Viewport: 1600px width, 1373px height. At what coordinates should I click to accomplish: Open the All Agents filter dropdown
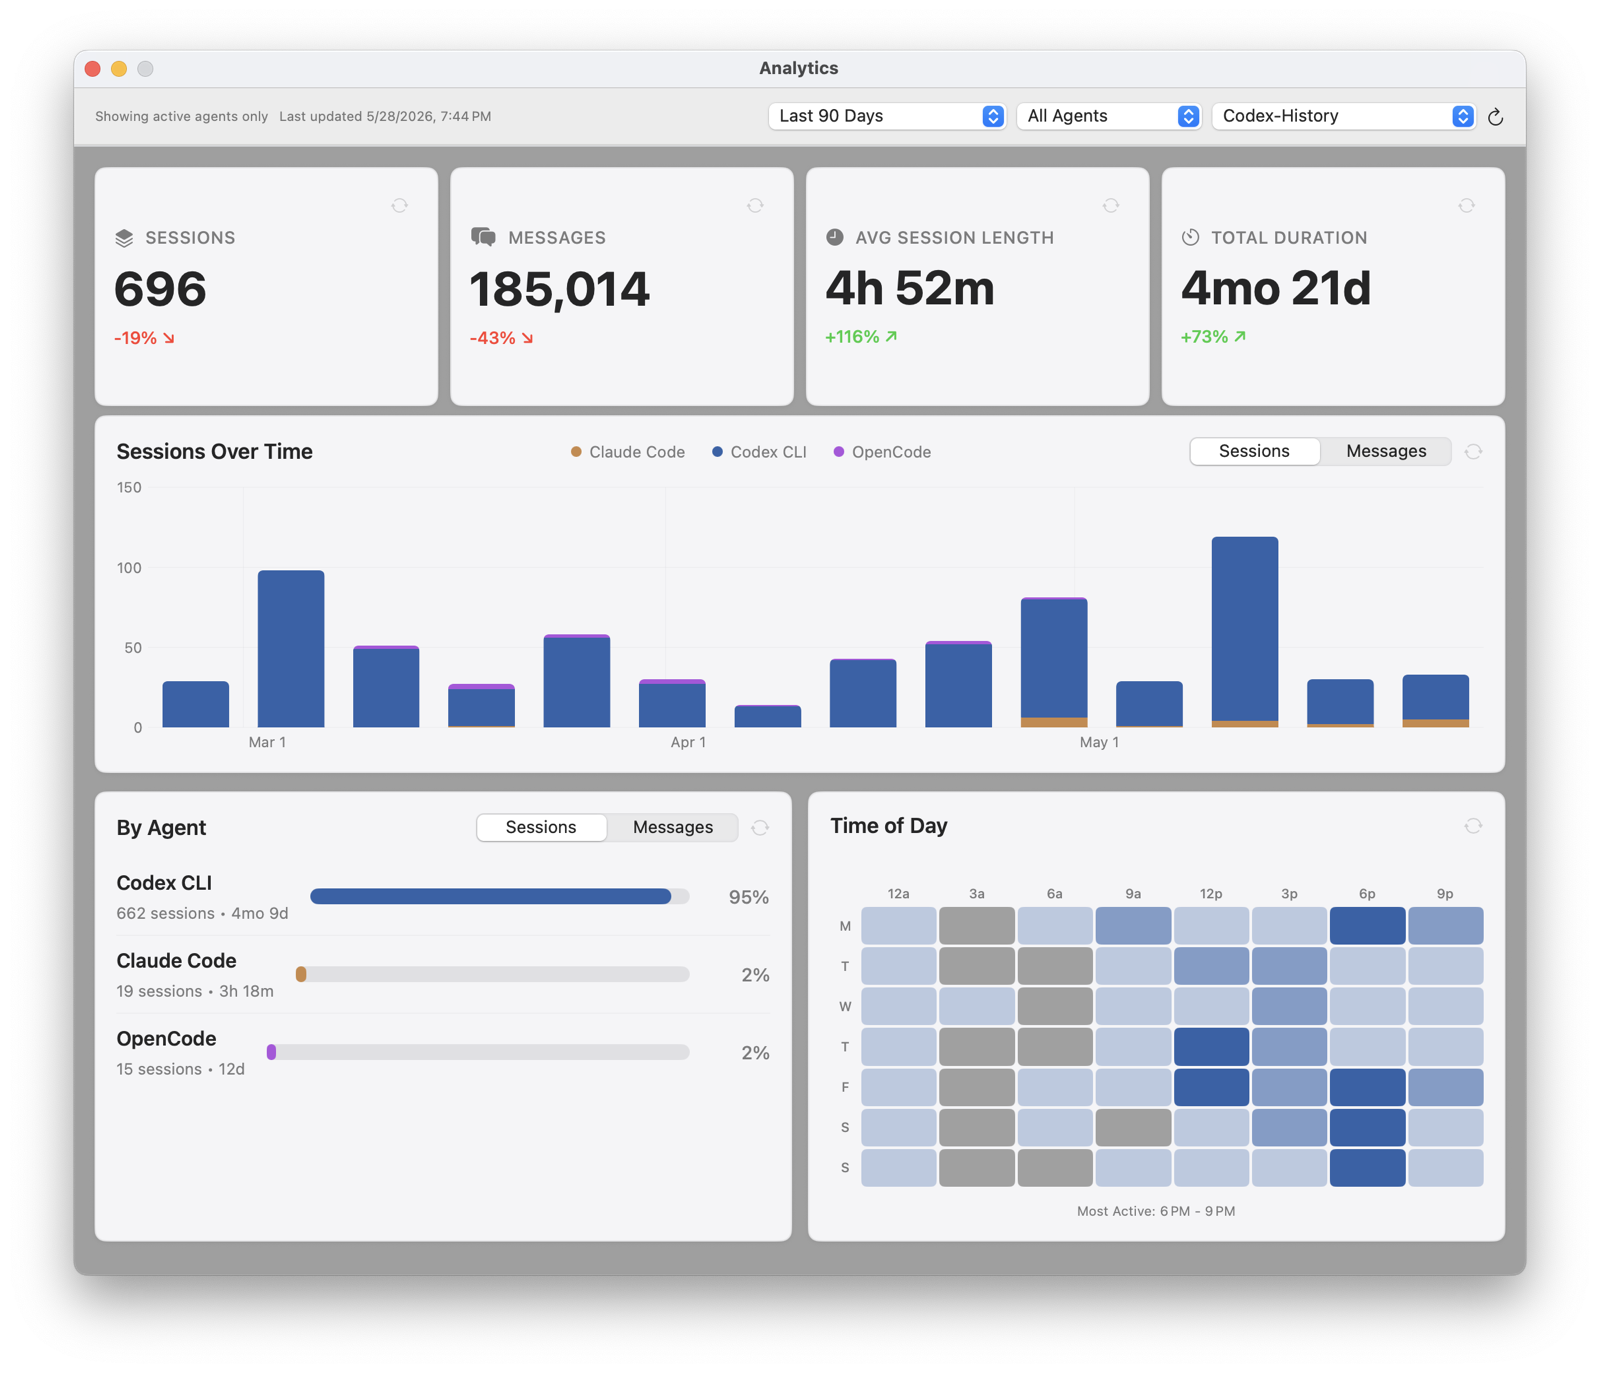coord(1108,116)
